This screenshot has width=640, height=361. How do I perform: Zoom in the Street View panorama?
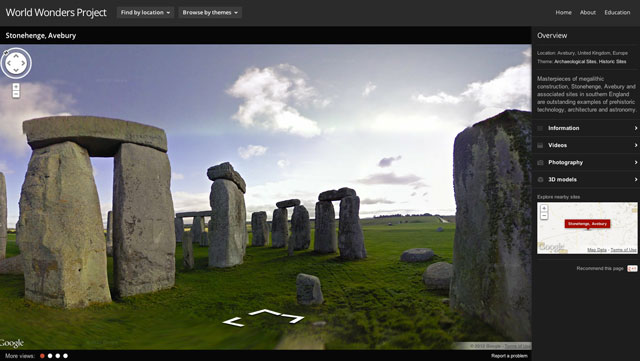coord(16,87)
